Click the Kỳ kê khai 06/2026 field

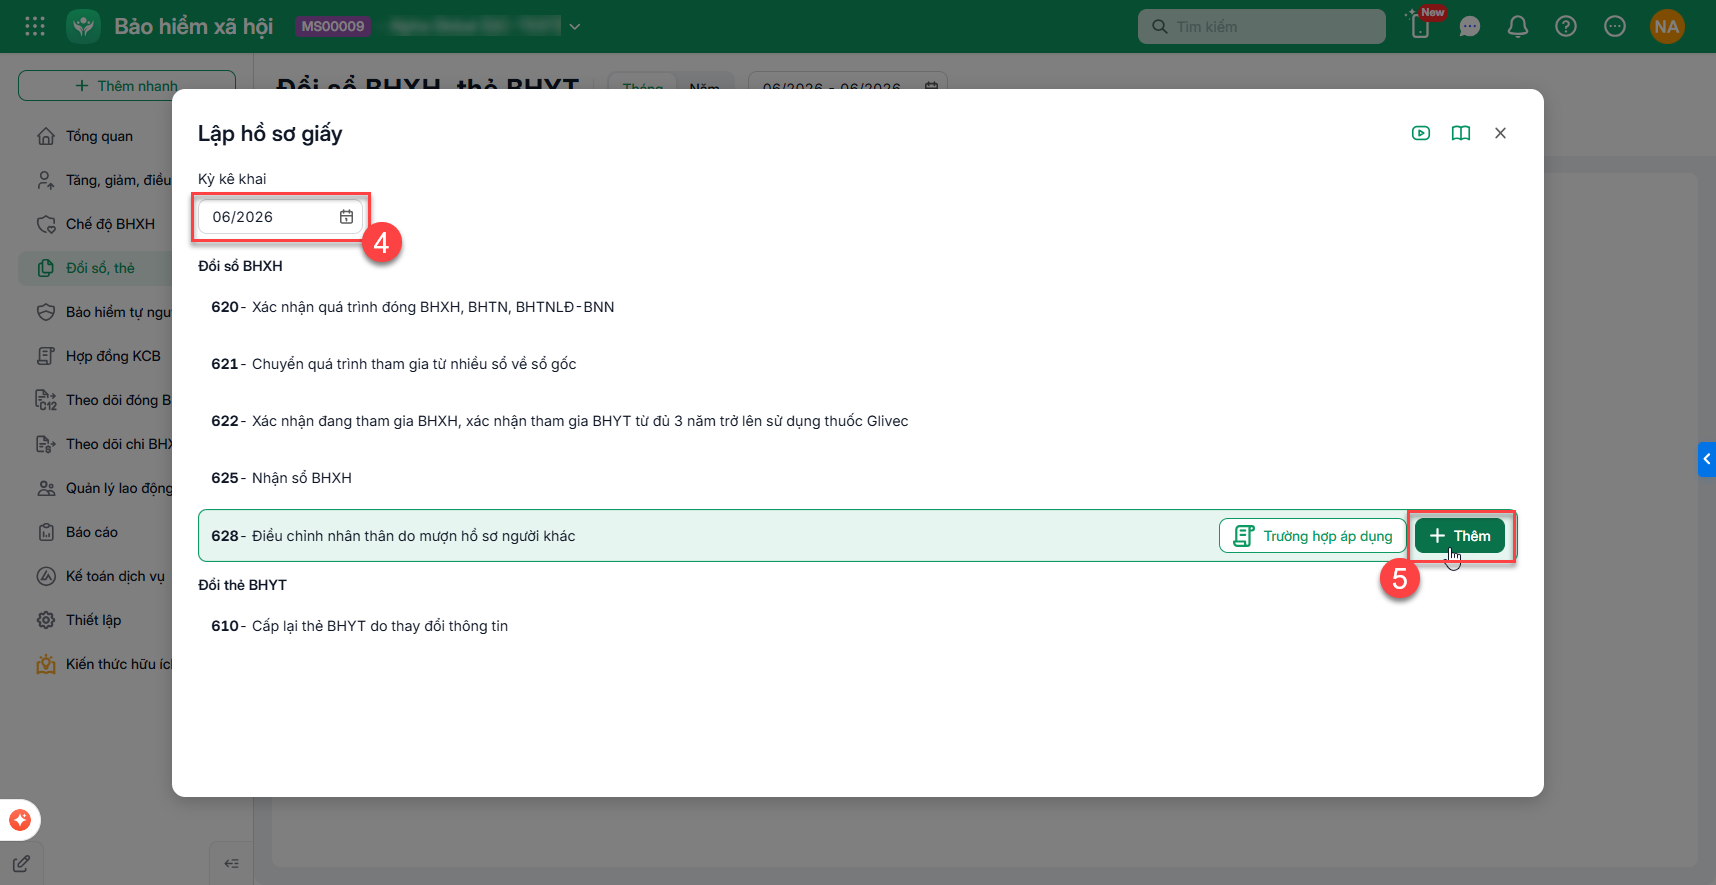pyautogui.click(x=280, y=217)
